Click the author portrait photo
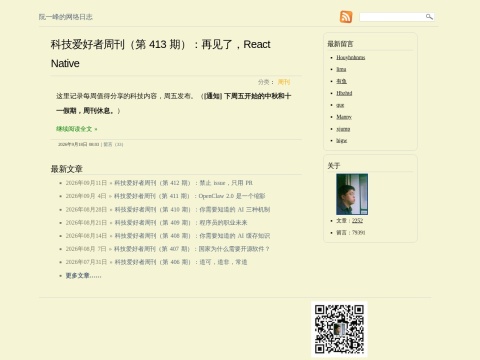 (x=352, y=194)
